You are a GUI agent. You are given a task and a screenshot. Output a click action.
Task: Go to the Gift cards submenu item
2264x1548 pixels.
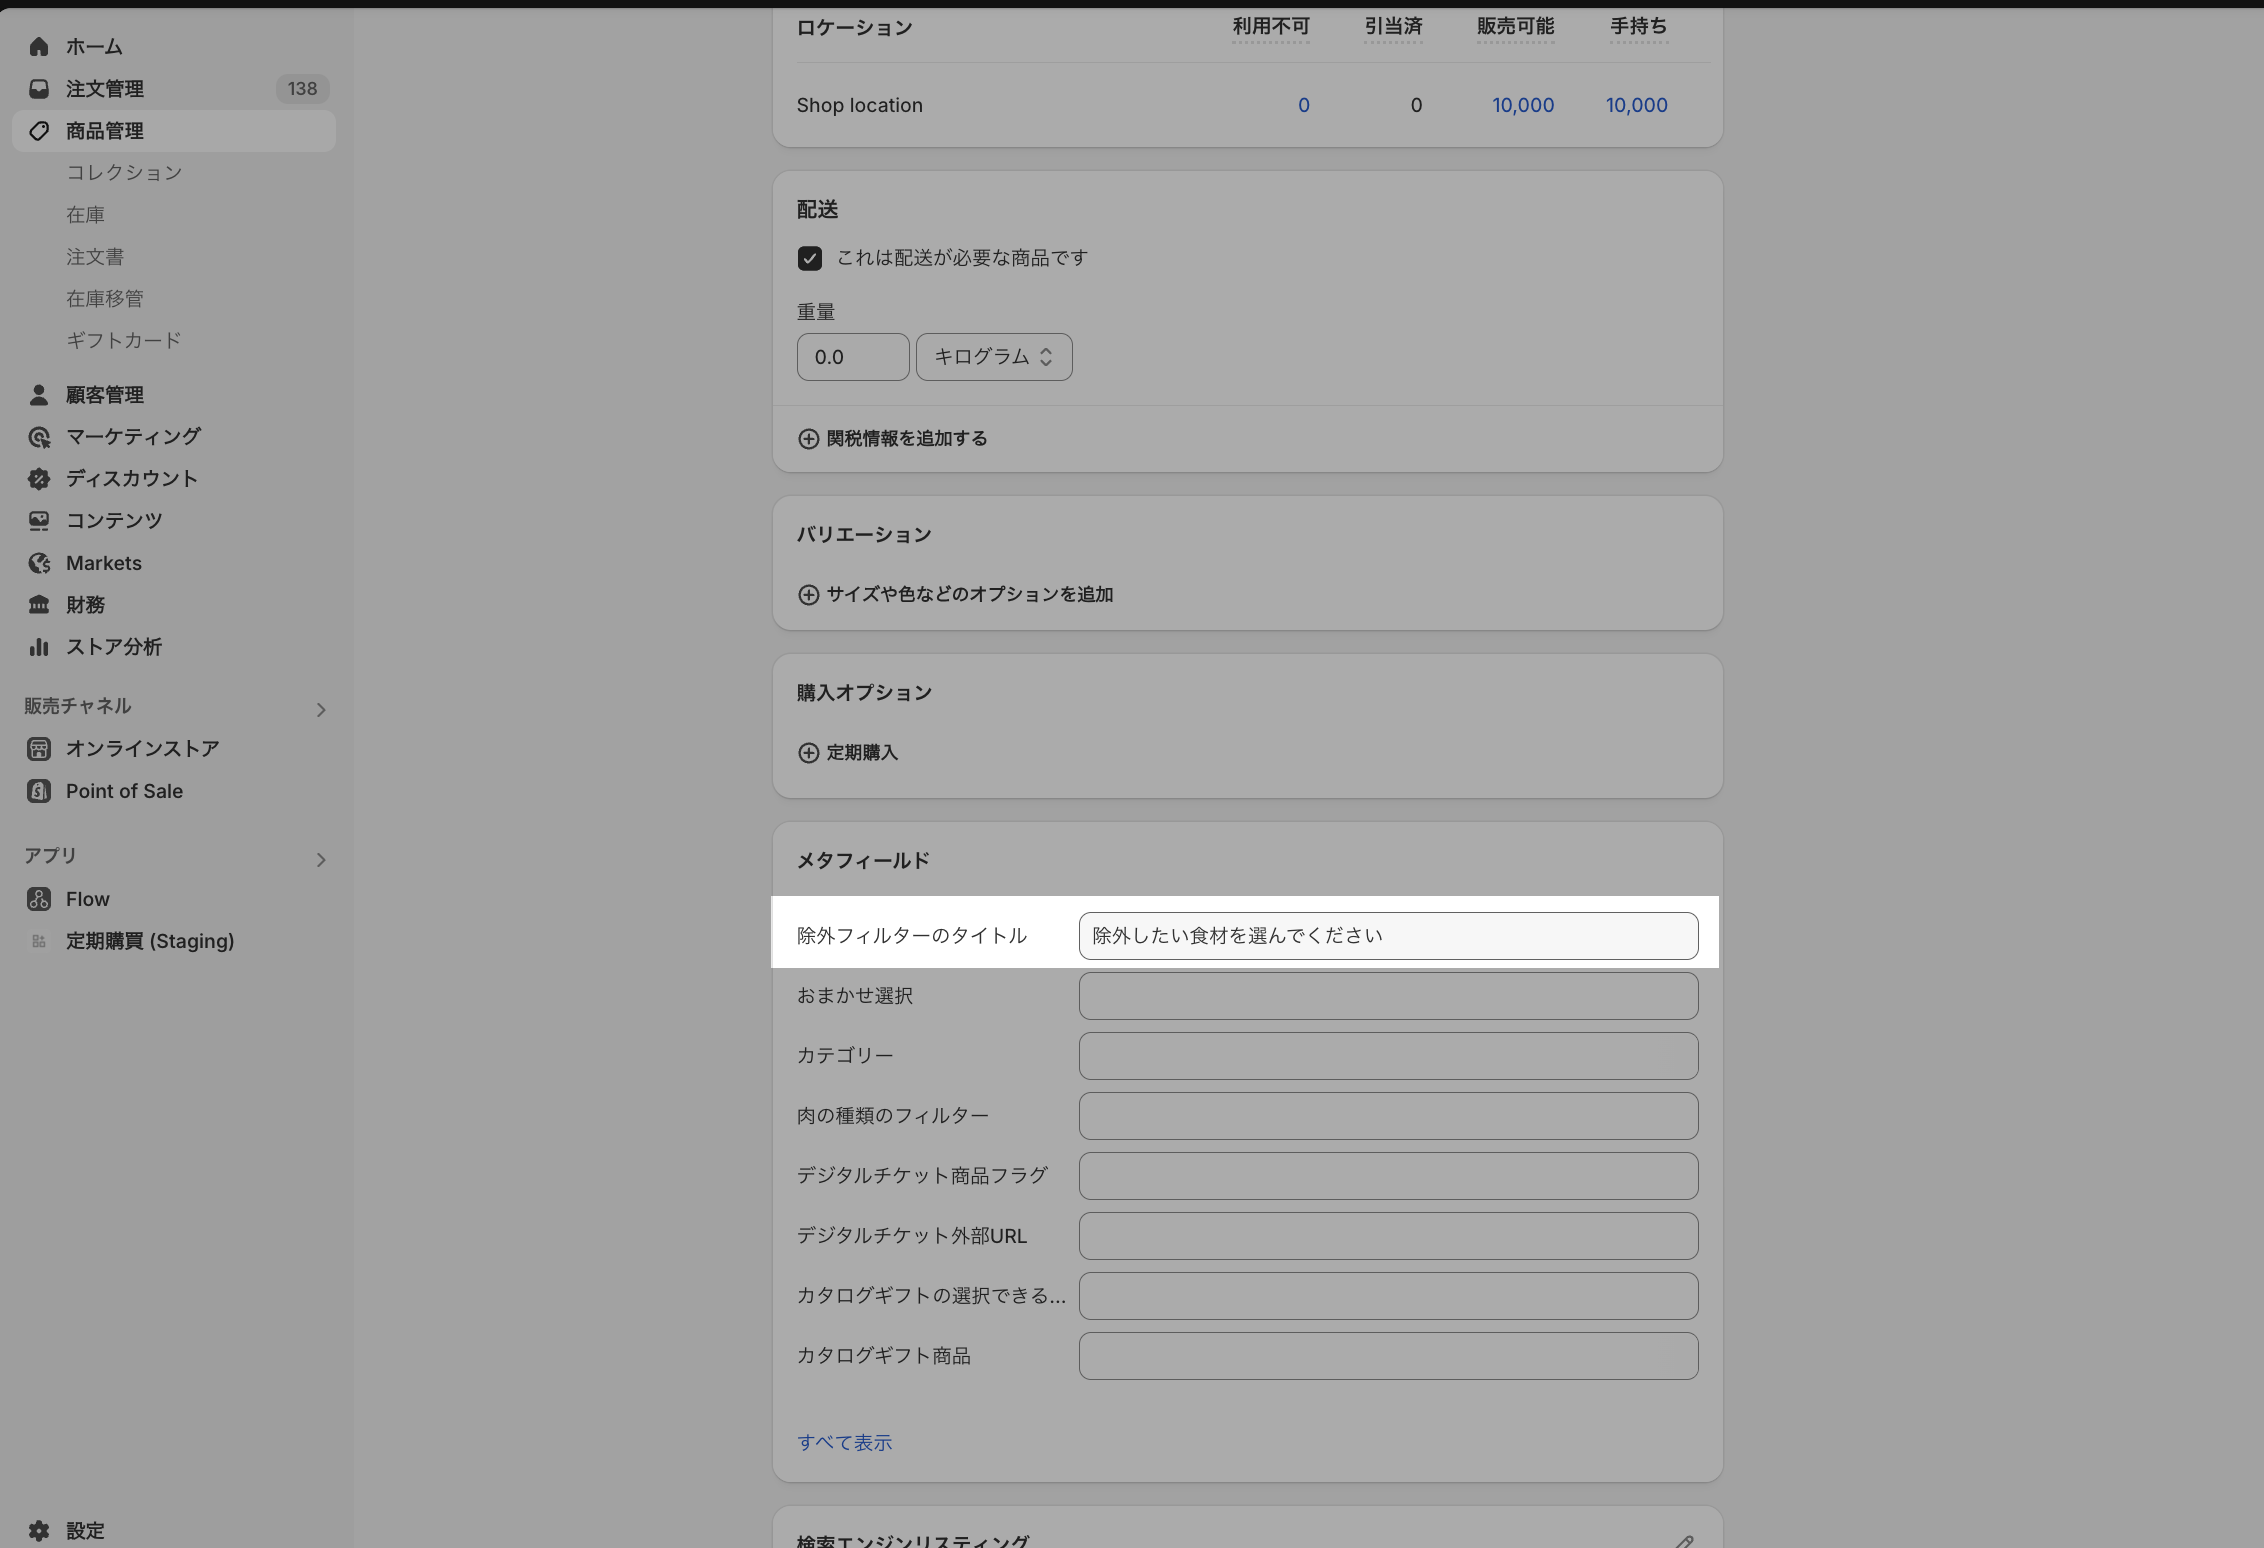[124, 341]
